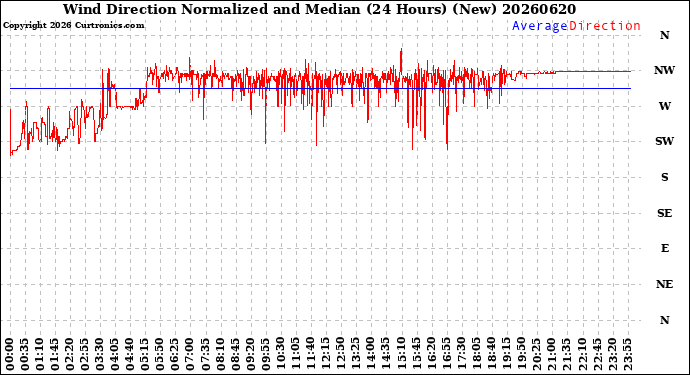Click the 08:10 time label

[220, 355]
